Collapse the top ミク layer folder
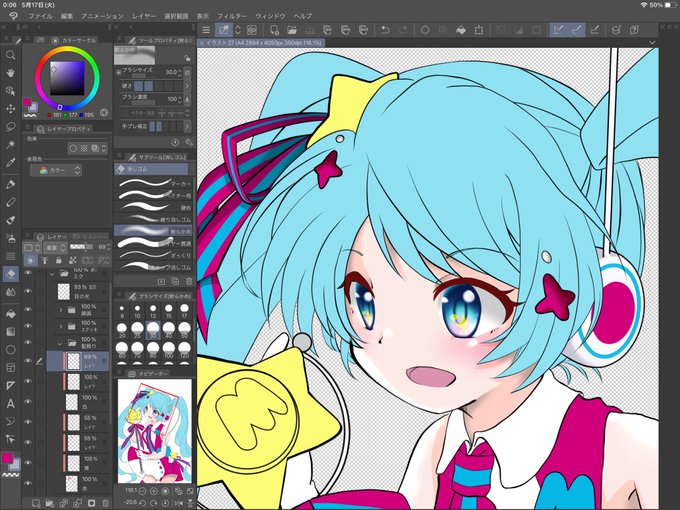 click(52, 274)
